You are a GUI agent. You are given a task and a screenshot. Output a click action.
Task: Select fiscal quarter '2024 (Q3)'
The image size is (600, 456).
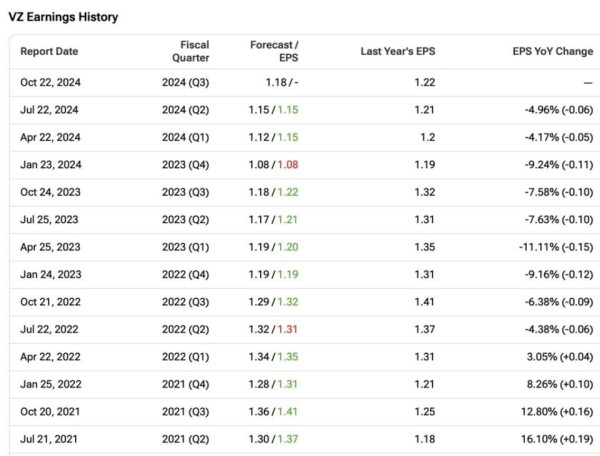(186, 82)
